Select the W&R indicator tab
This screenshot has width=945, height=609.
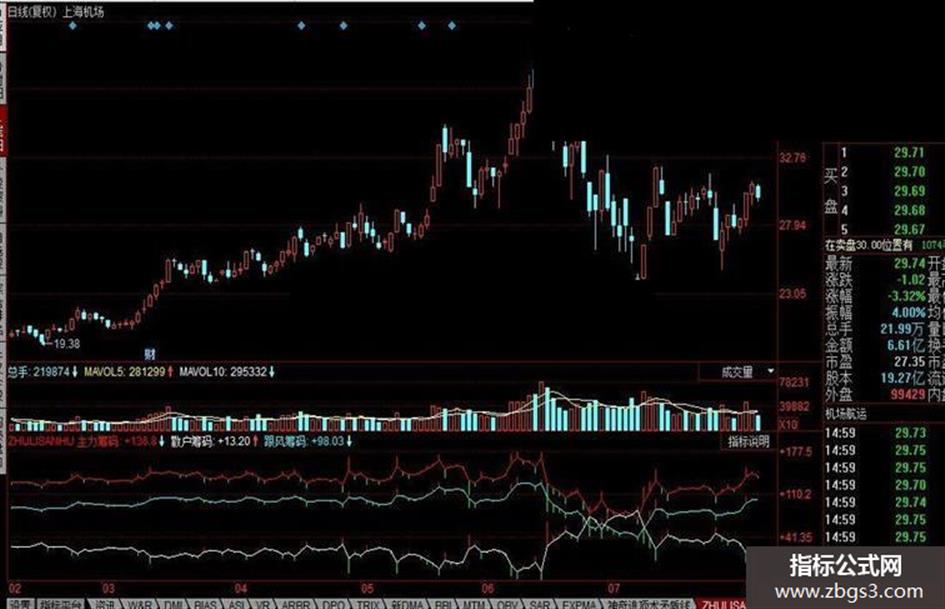coord(140,604)
